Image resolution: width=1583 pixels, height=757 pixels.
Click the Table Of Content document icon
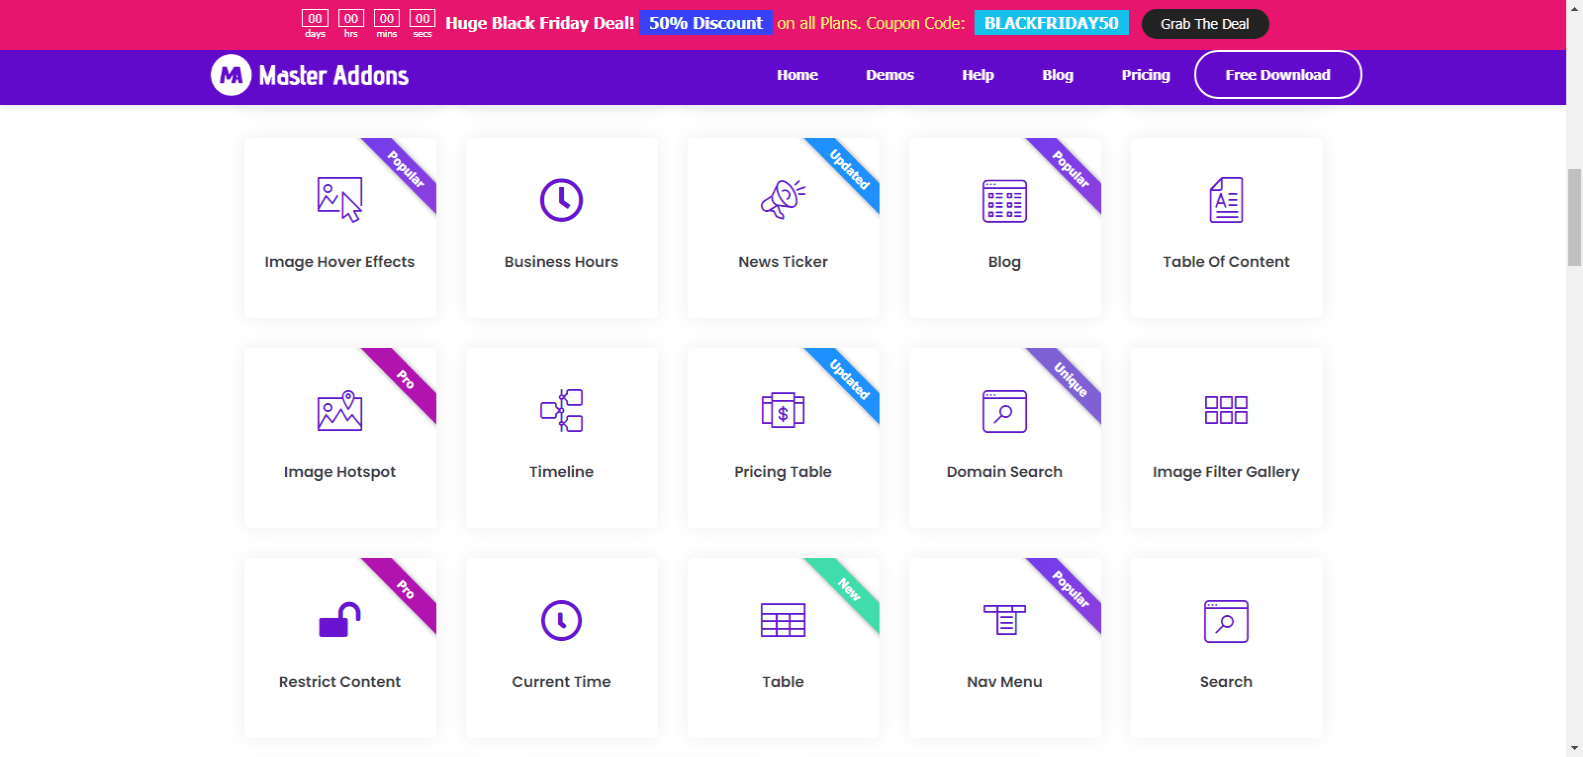(x=1226, y=200)
